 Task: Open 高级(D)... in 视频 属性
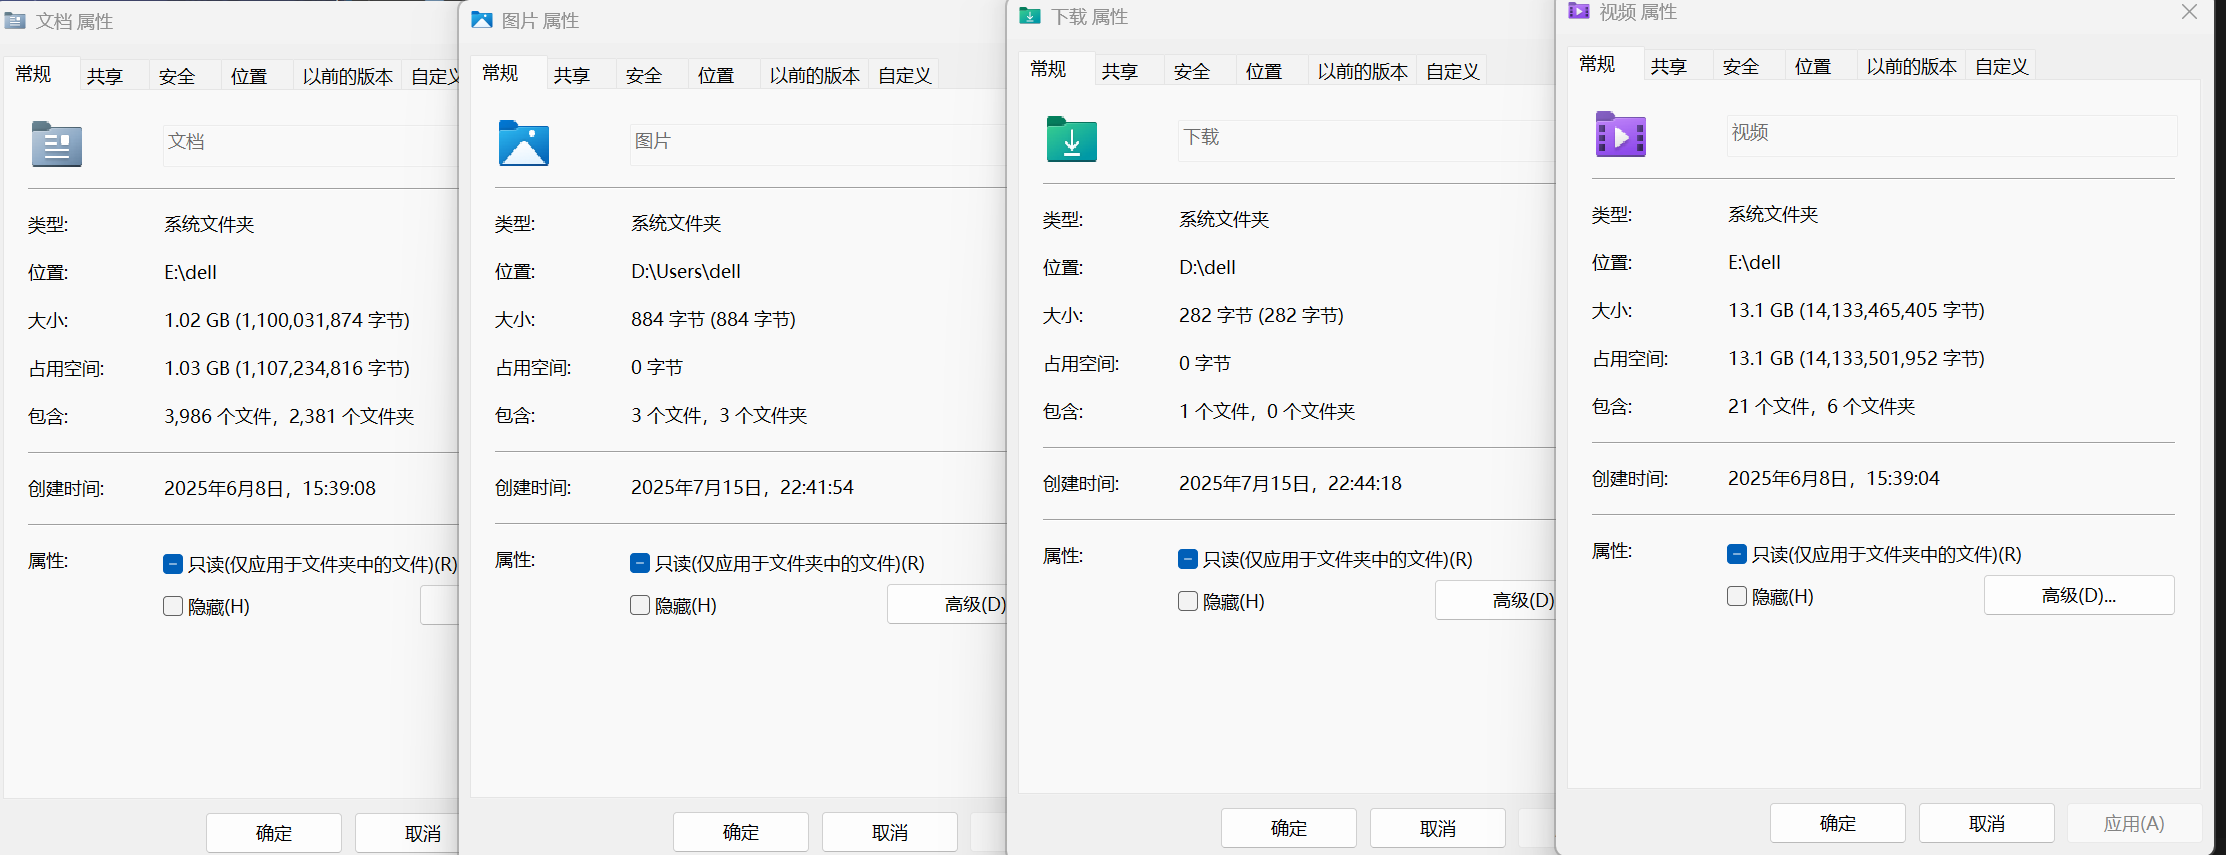coord(2079,595)
